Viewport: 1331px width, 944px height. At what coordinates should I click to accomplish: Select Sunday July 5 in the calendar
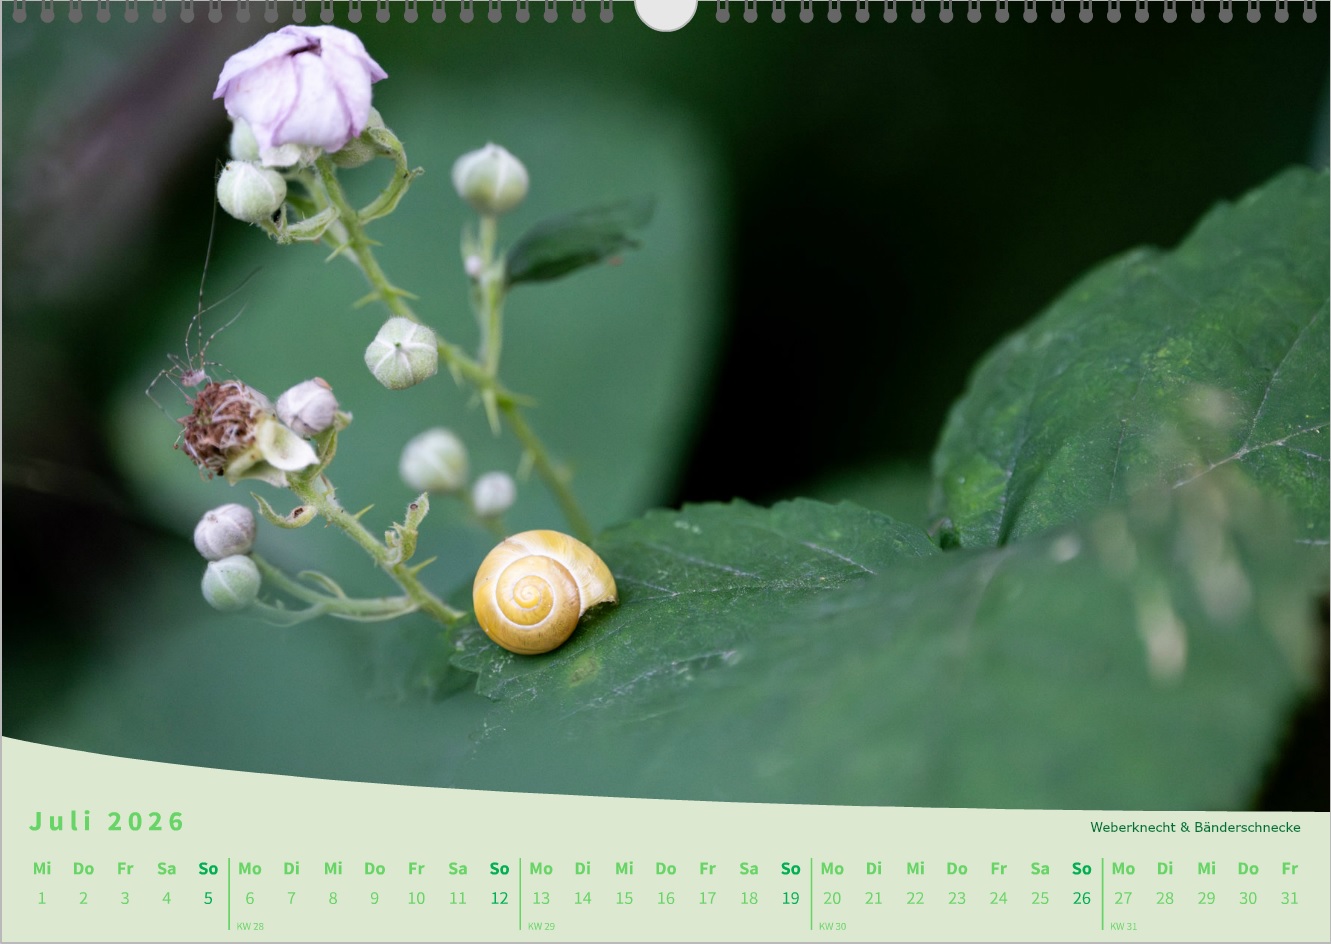[x=208, y=898]
